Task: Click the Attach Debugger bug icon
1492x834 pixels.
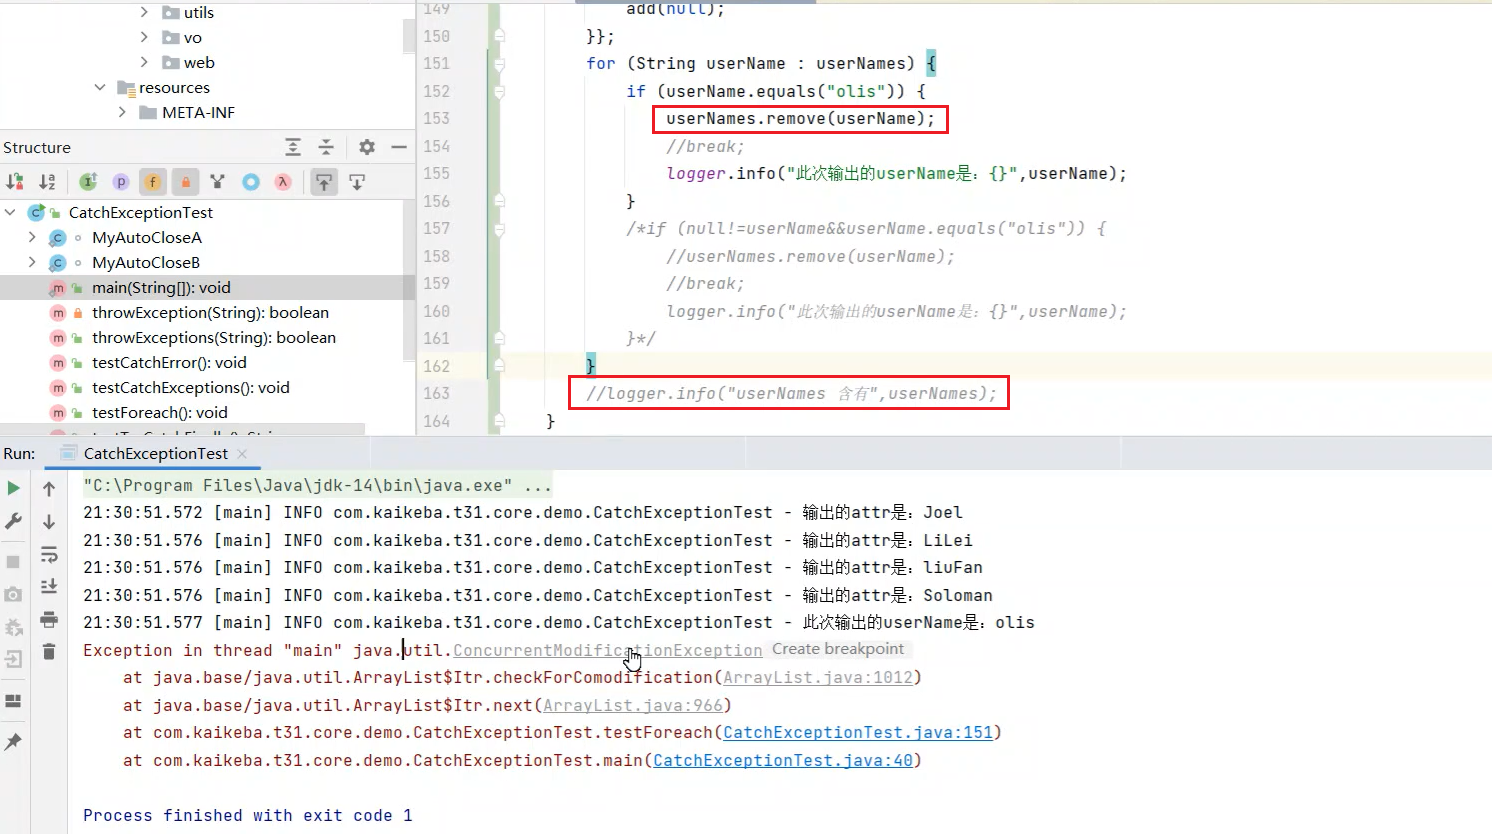Action: pos(13,628)
